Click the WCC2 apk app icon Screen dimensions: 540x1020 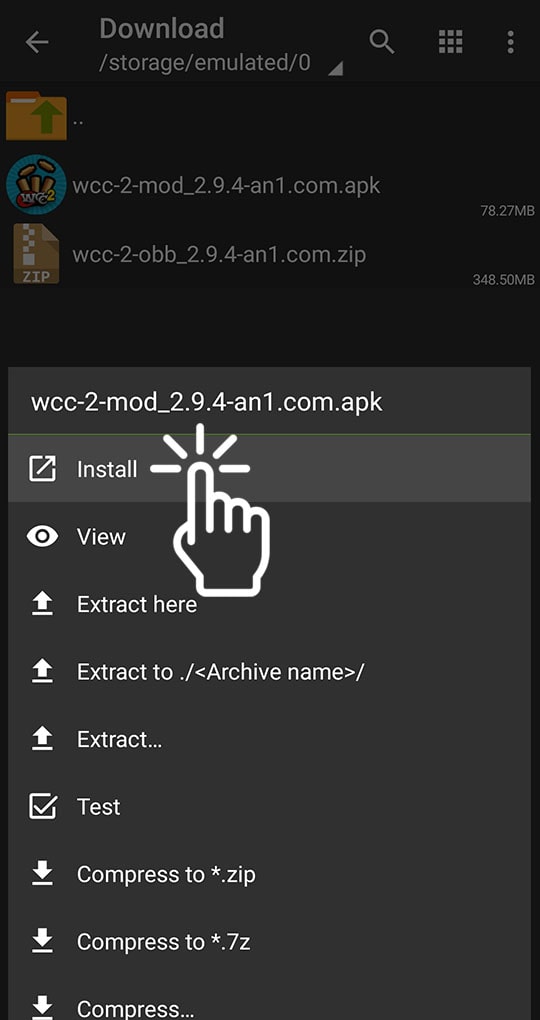coord(36,185)
